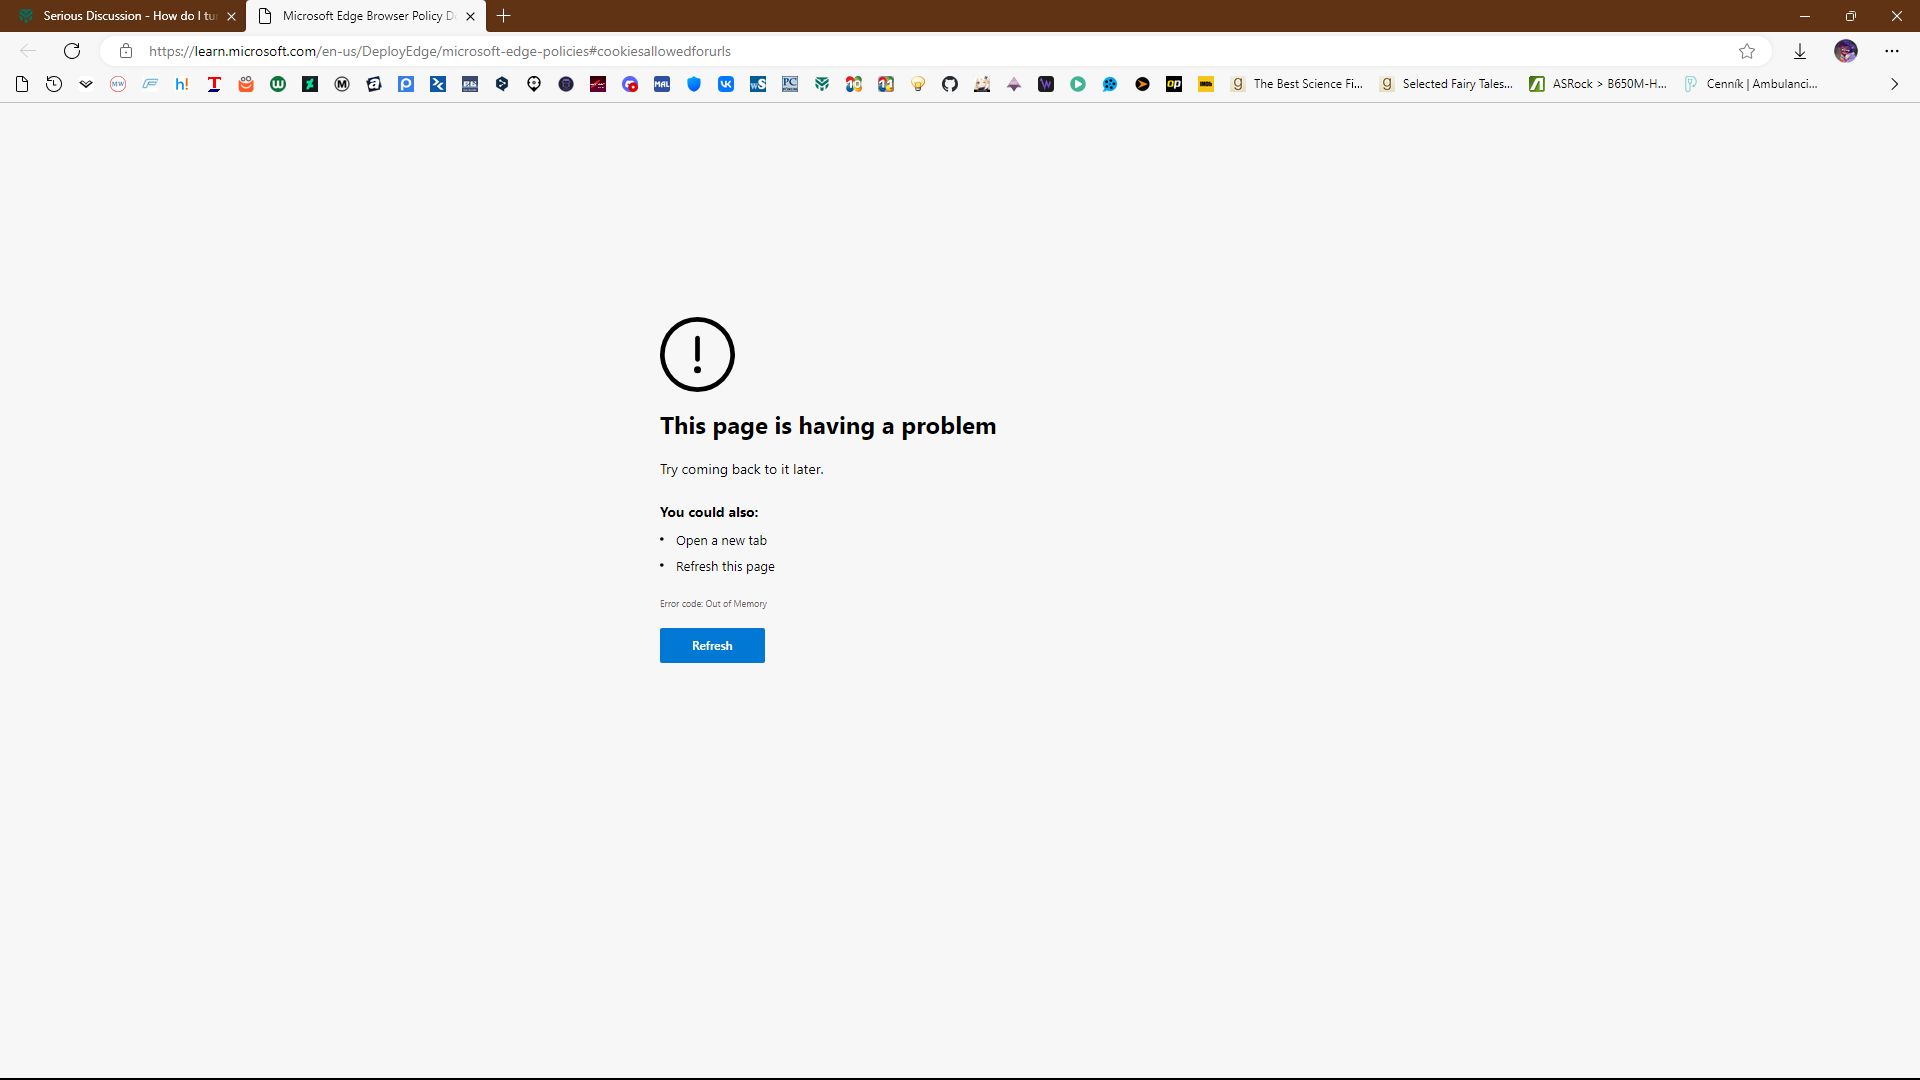1920x1080 pixels.
Task: Open the MW circle bookmark
Action: (118, 84)
